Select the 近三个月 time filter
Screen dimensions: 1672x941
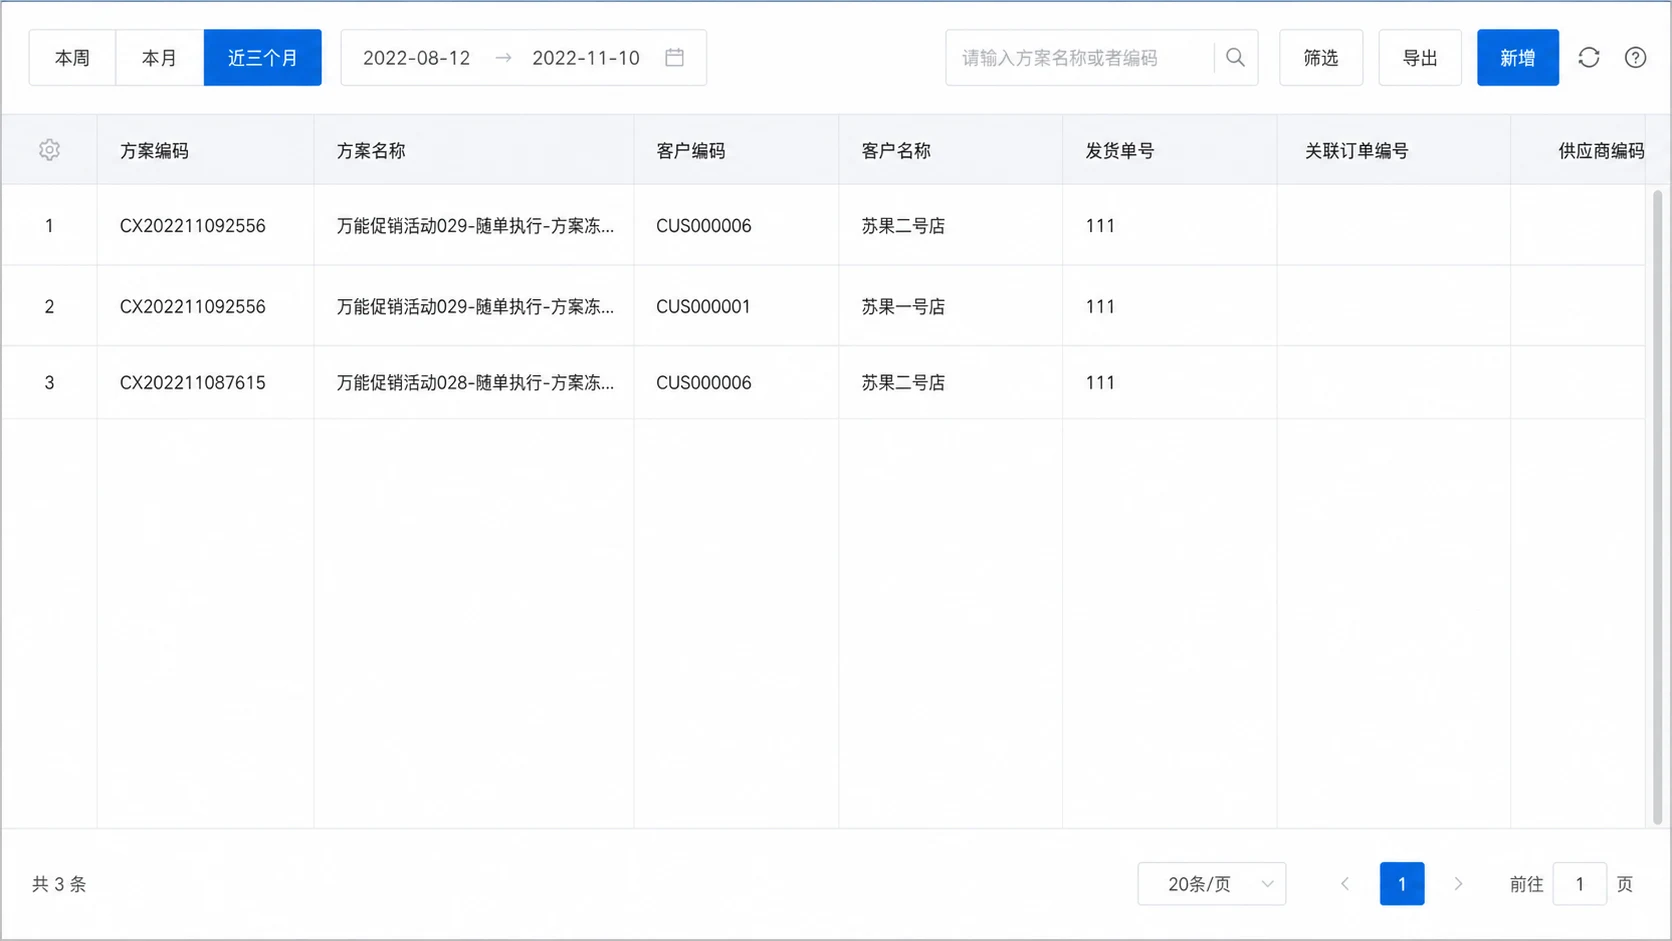[263, 58]
